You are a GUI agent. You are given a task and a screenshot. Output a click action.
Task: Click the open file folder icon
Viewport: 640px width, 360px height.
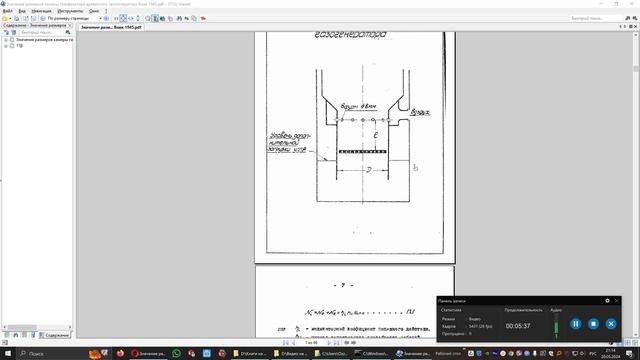(x=5, y=18)
